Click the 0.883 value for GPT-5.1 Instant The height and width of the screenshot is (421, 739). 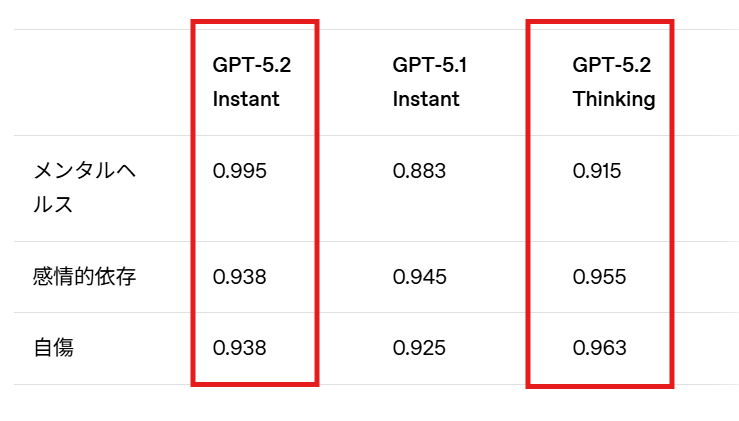pyautogui.click(x=419, y=171)
